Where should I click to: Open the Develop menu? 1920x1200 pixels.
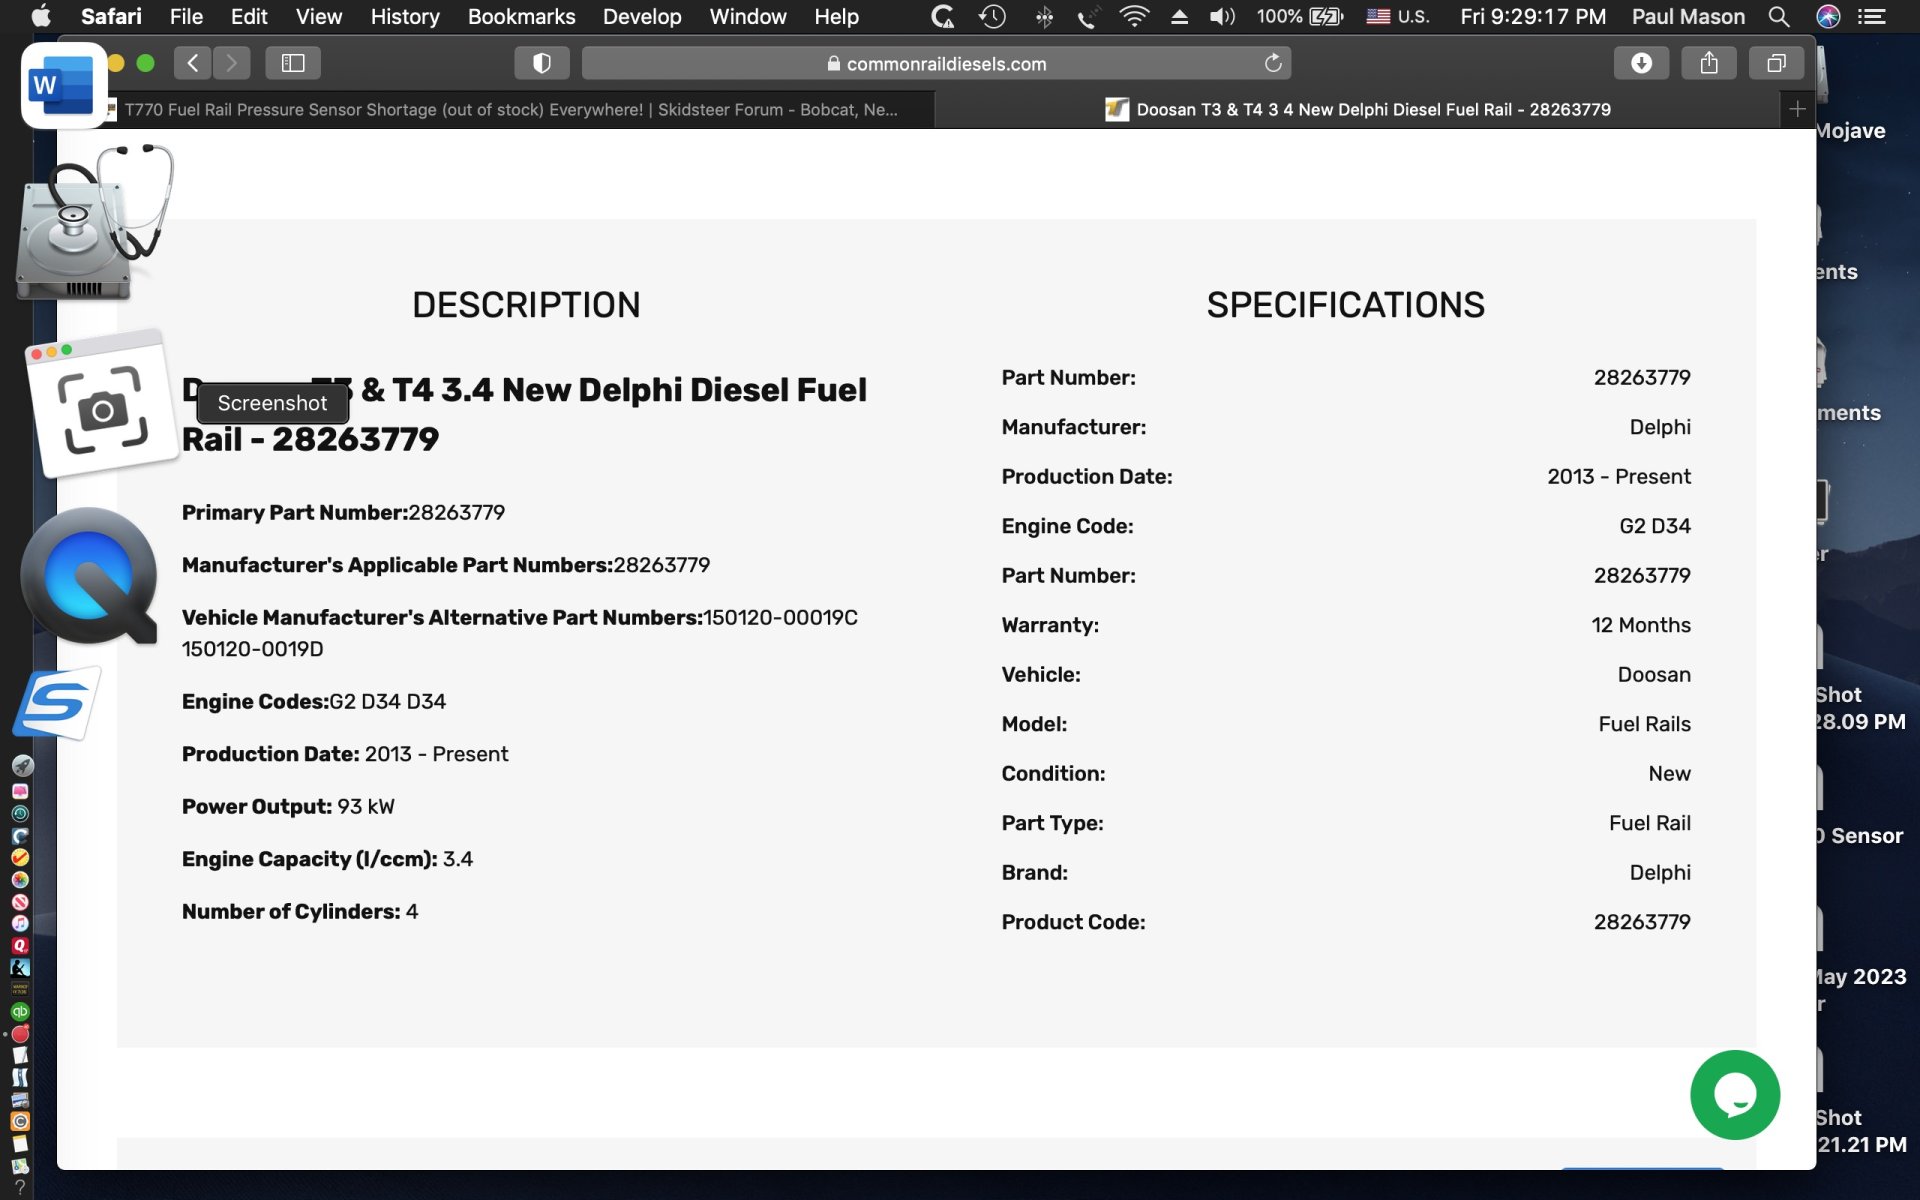click(x=642, y=16)
